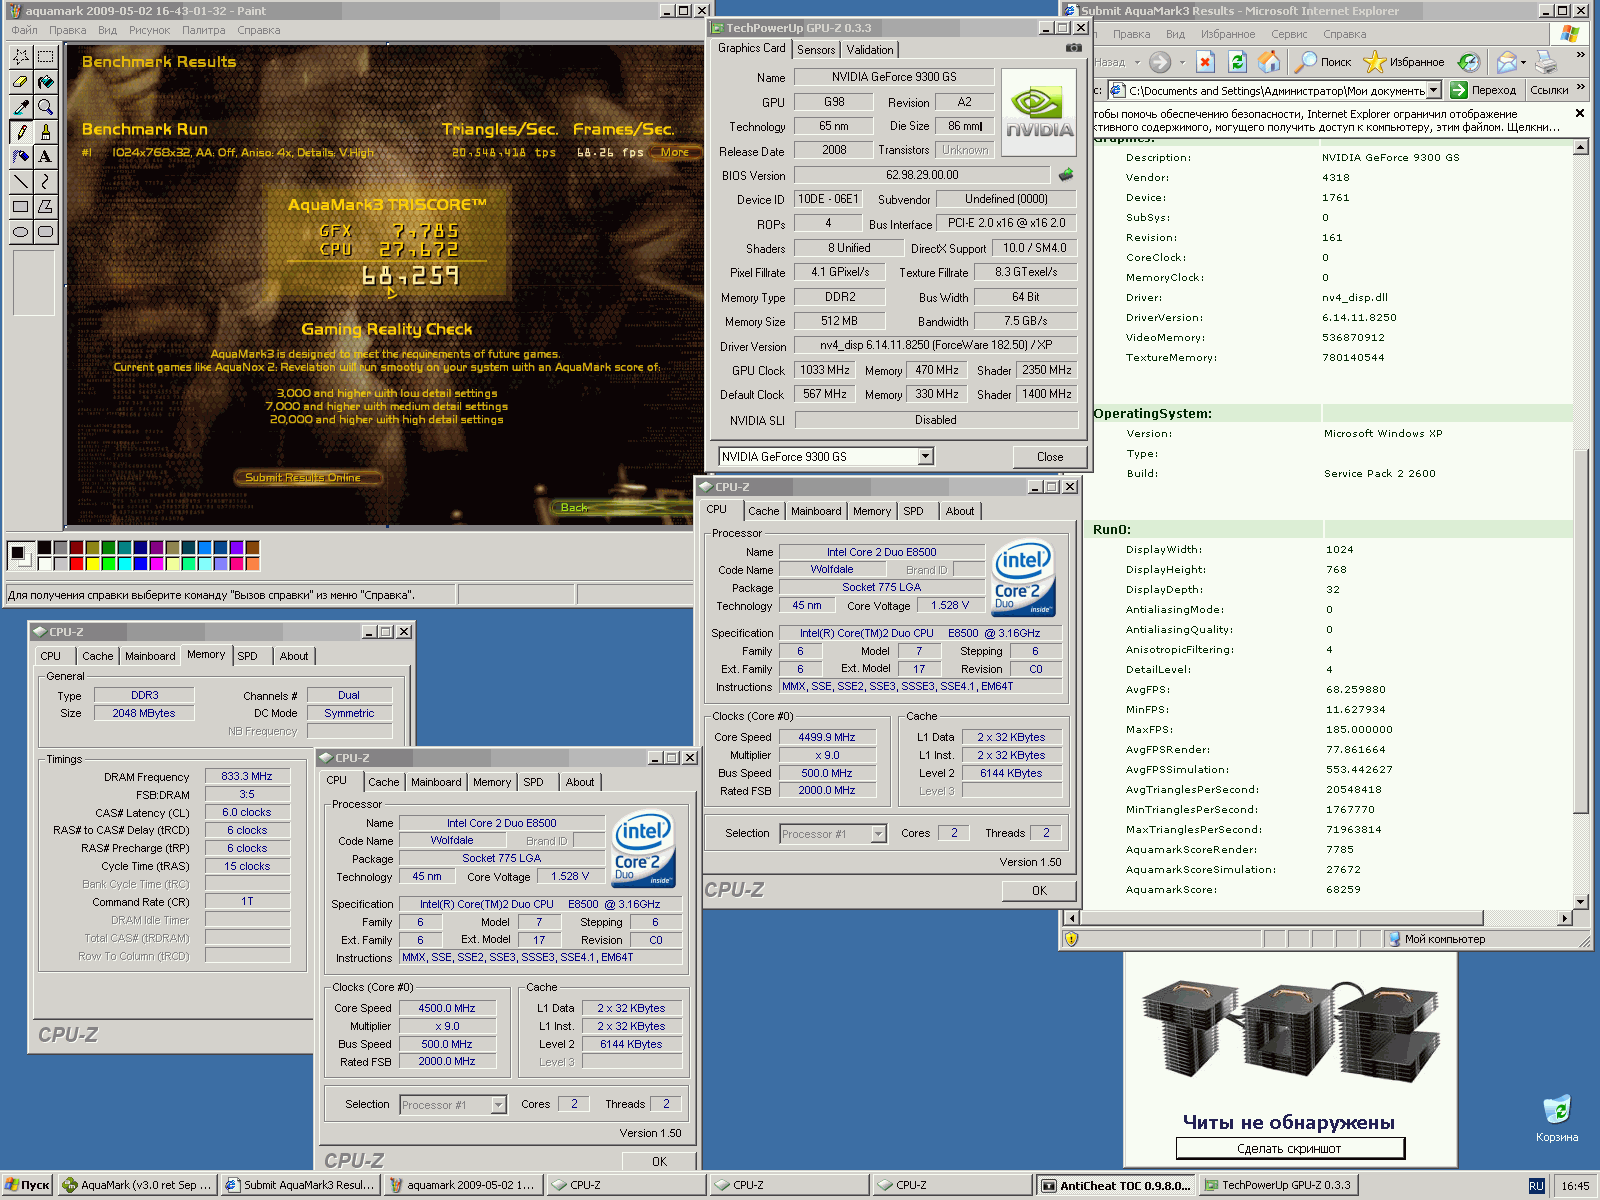Click the Пуск start button
Image resolution: width=1600 pixels, height=1200 pixels.
27,1185
